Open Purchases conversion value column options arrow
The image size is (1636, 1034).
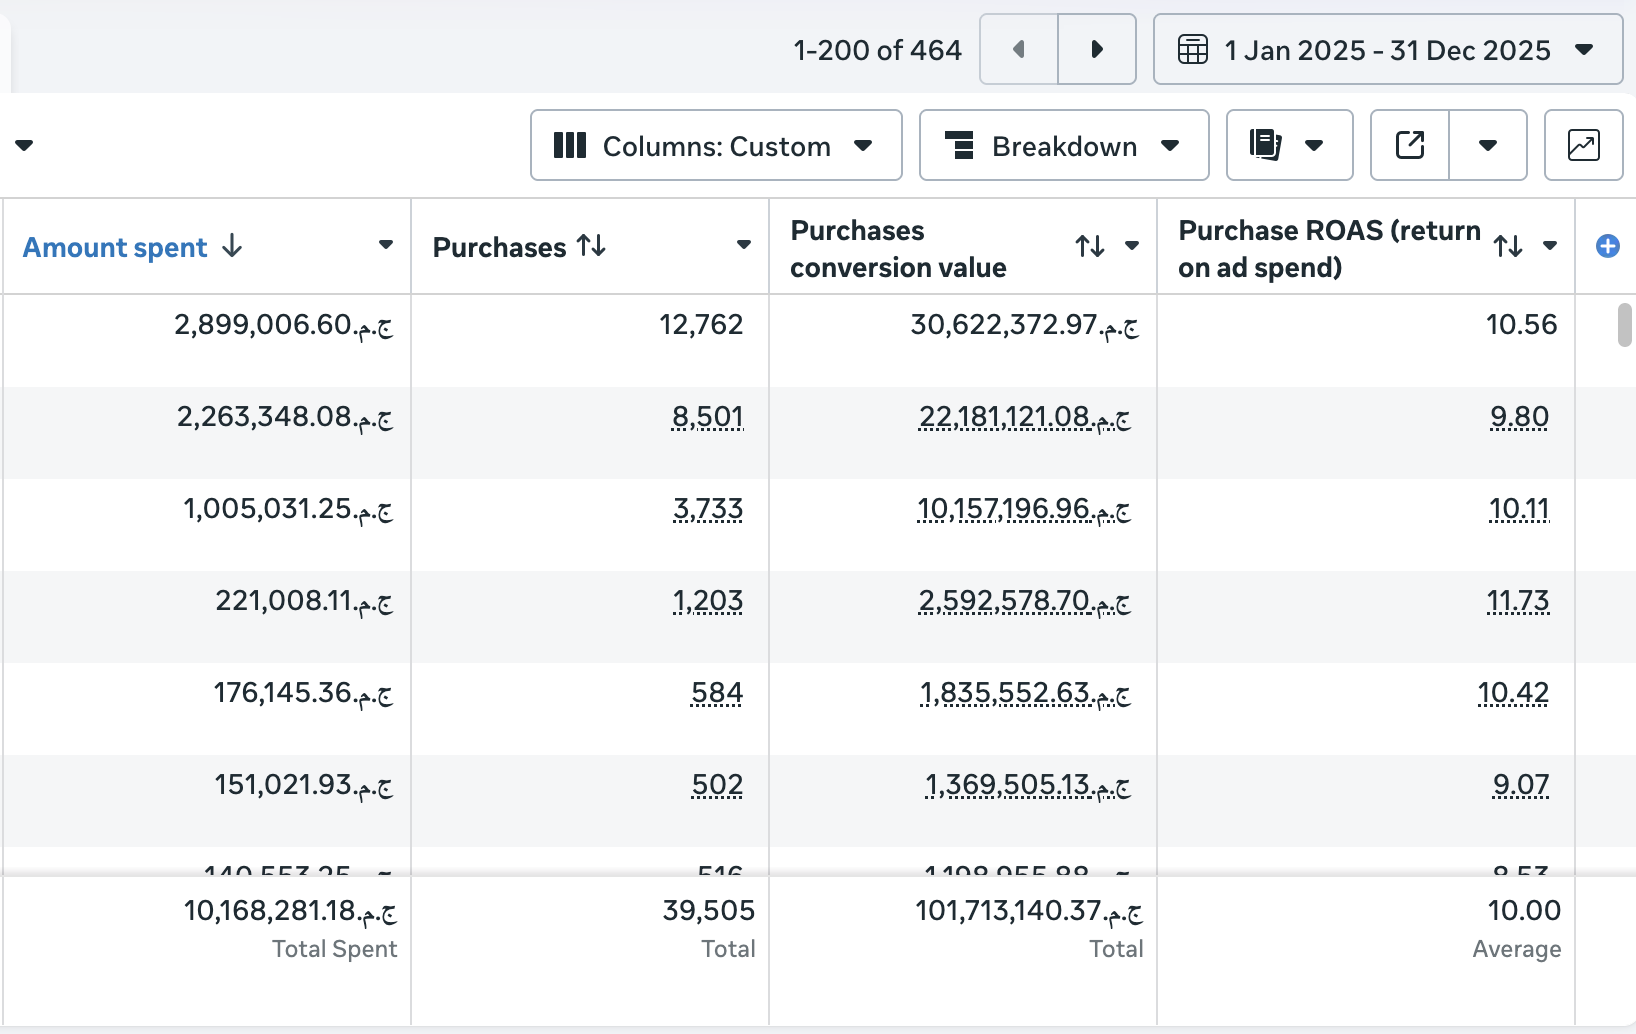click(1132, 246)
